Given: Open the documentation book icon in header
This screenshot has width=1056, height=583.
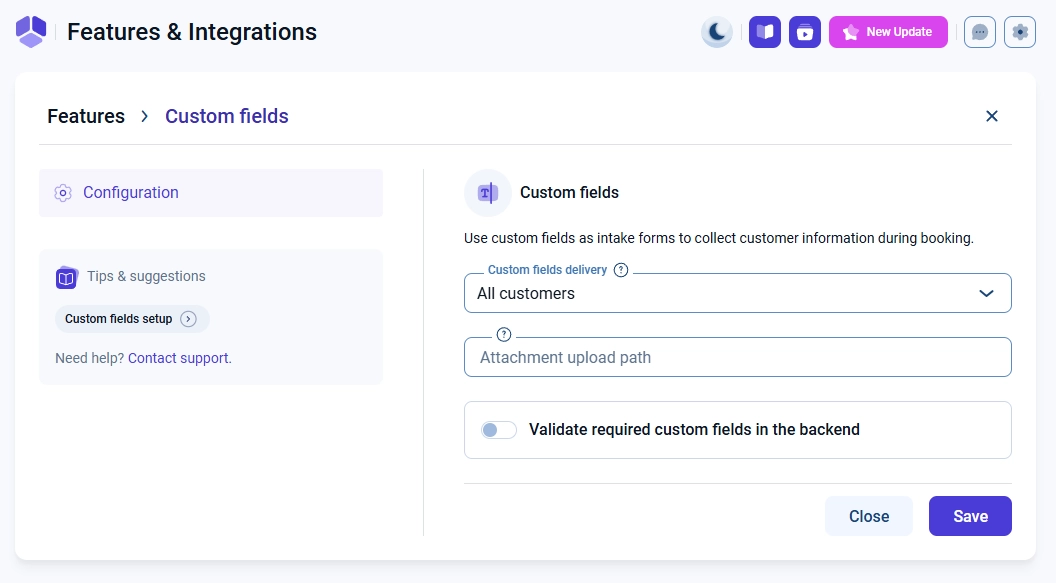Looking at the screenshot, I should tap(764, 32).
